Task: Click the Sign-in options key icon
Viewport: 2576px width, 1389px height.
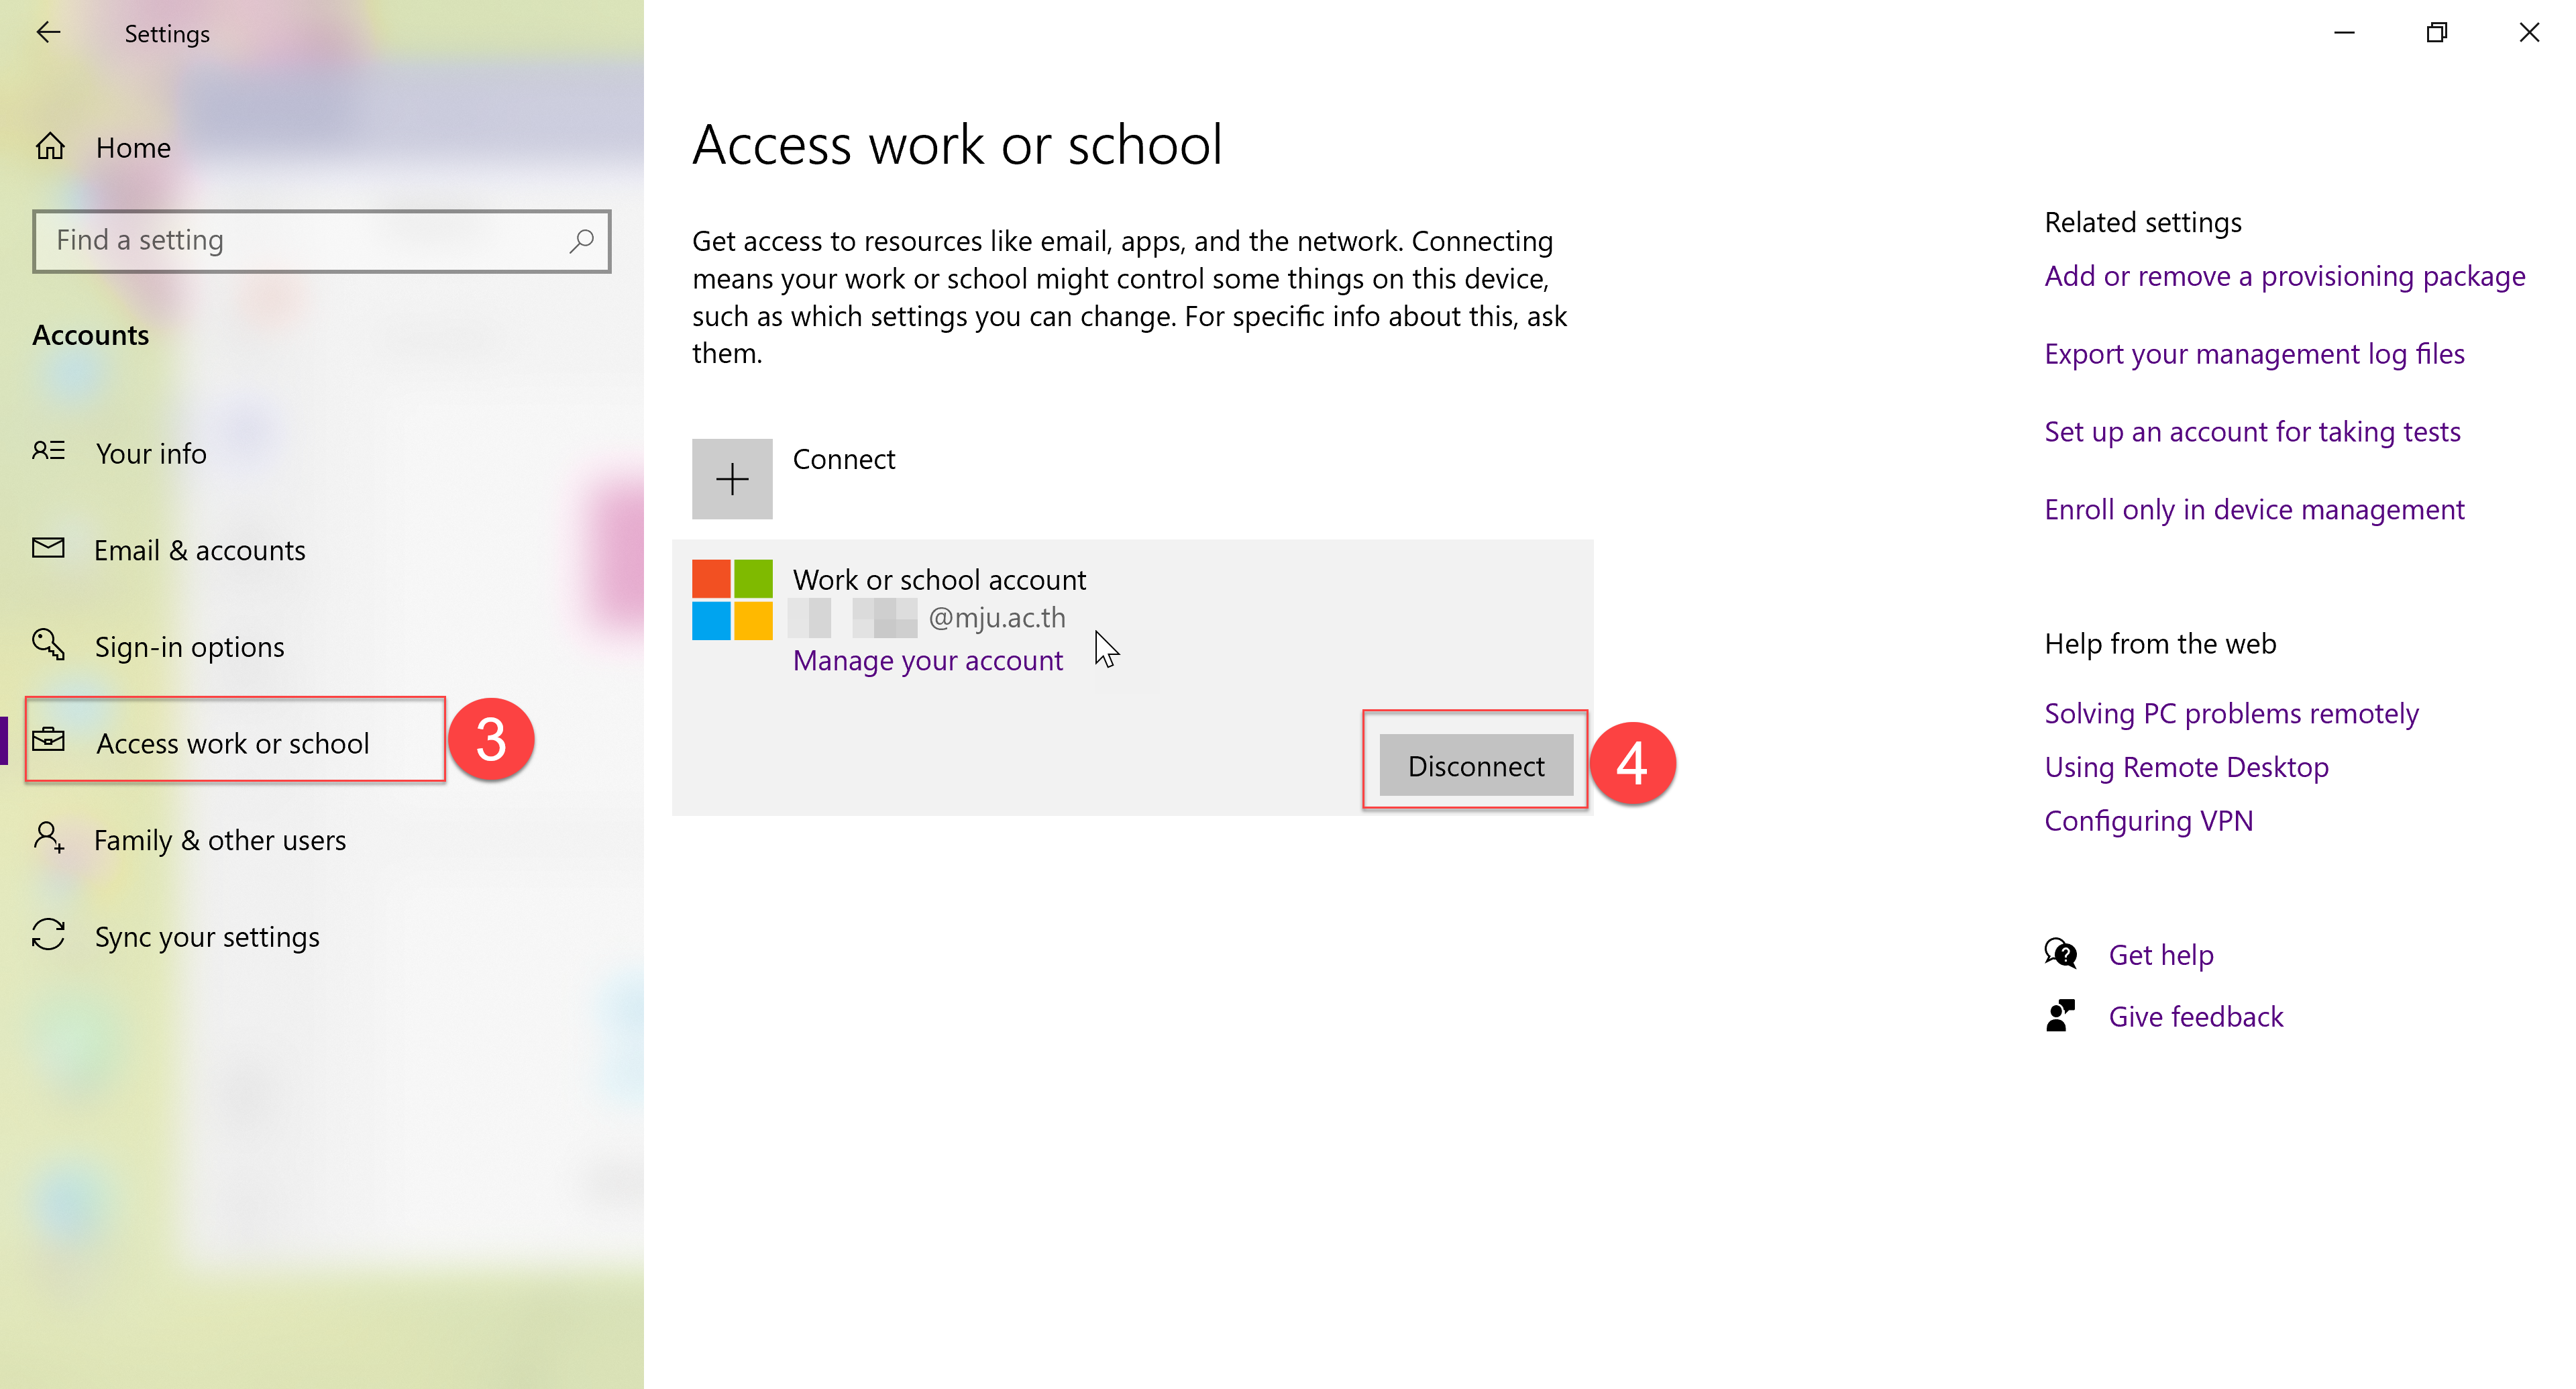Action: tap(48, 645)
